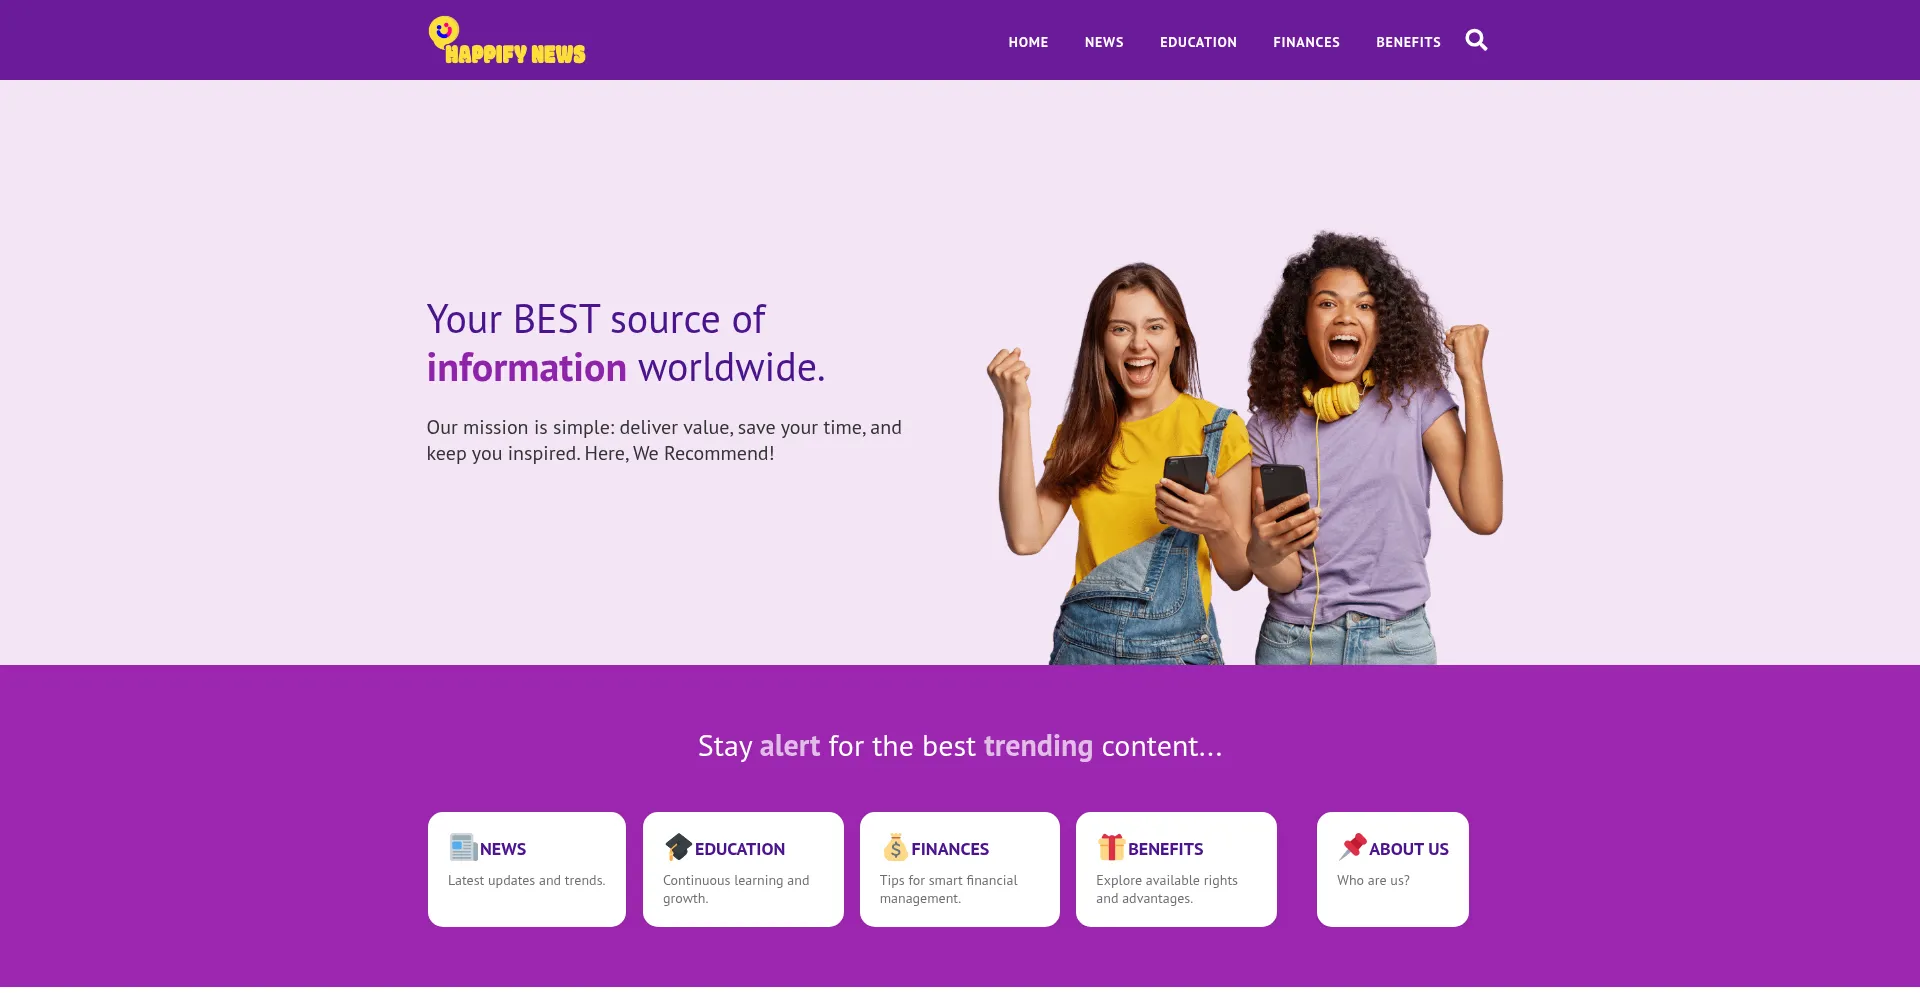Click the newspaper icon on News card
The width and height of the screenshot is (1920, 993).
click(463, 847)
